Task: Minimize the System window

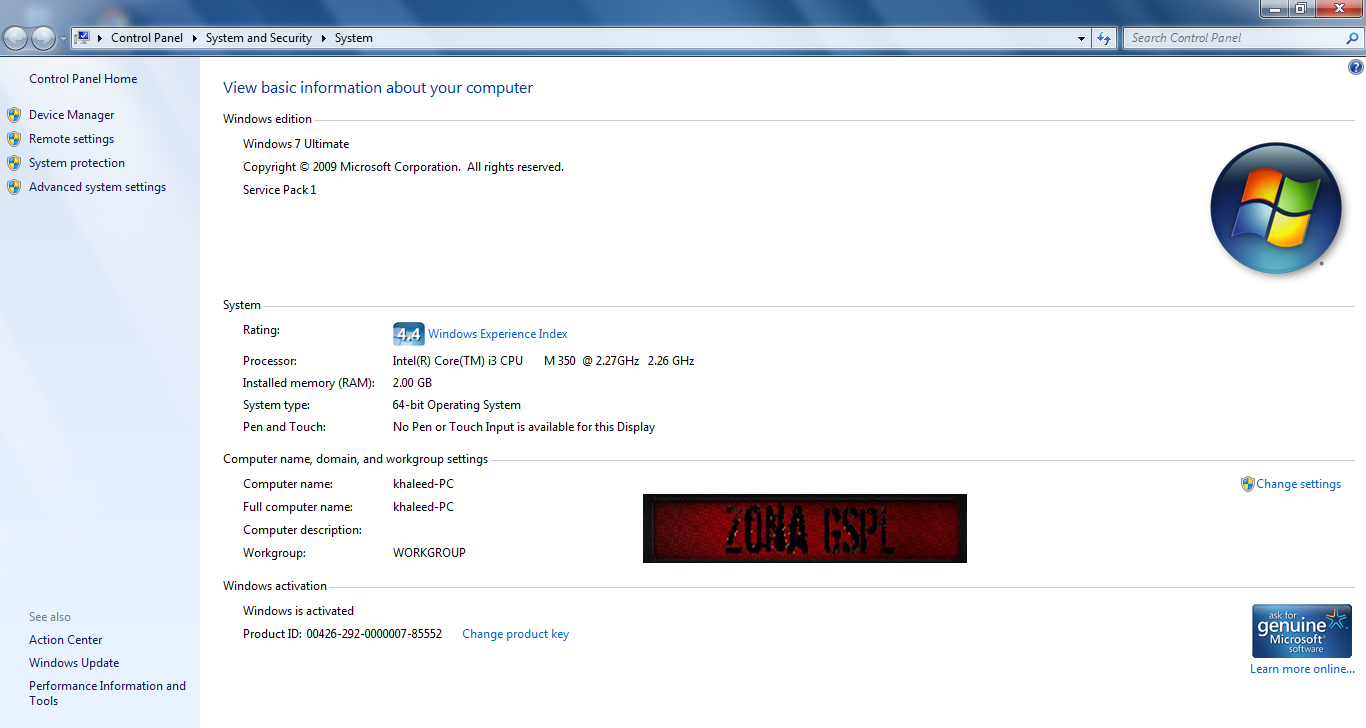Action: tap(1273, 8)
